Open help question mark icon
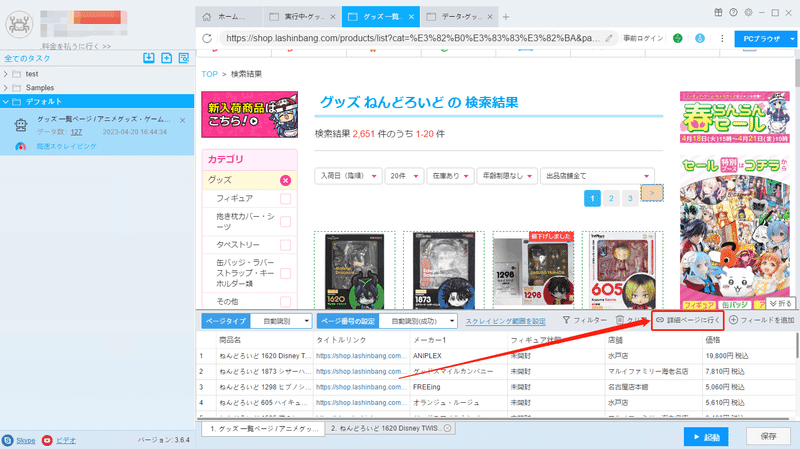Image resolution: width=800 pixels, height=449 pixels. (x=733, y=13)
